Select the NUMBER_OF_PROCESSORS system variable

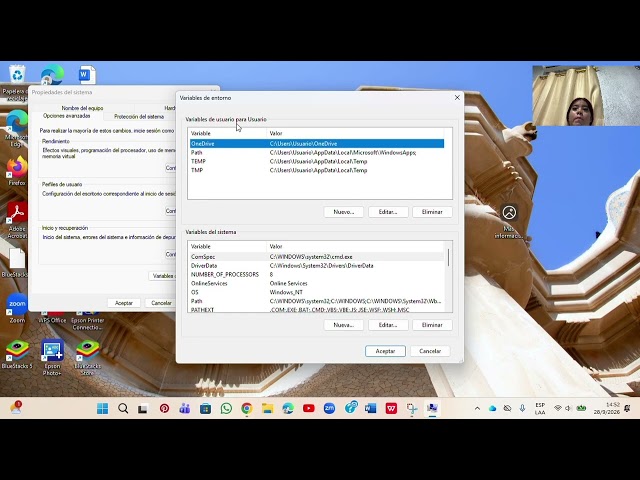(x=317, y=275)
